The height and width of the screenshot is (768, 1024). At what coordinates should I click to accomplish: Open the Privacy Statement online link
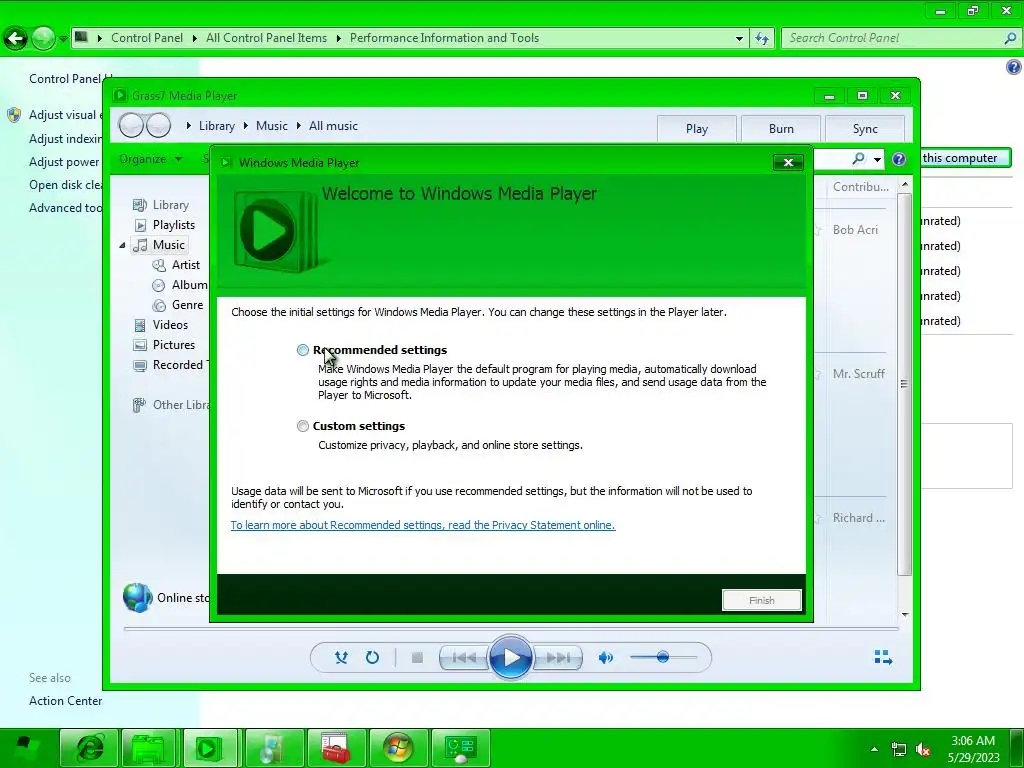click(423, 525)
